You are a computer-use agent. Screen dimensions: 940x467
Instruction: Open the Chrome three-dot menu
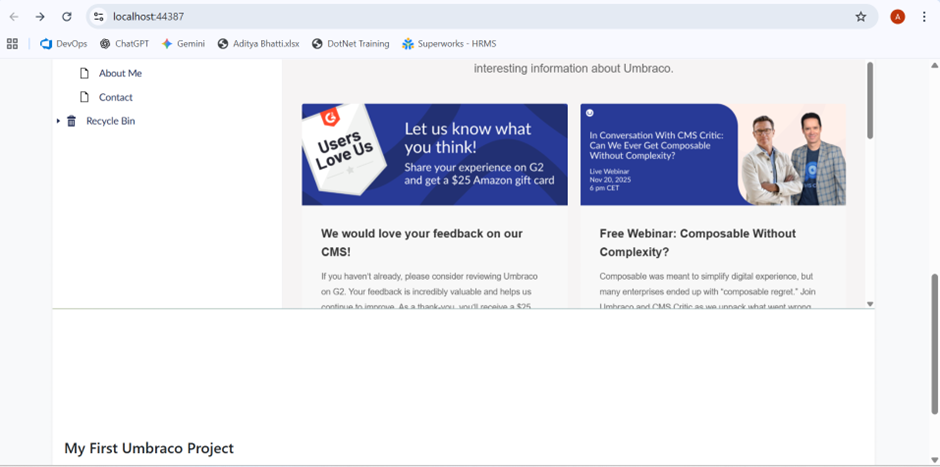coord(925,17)
